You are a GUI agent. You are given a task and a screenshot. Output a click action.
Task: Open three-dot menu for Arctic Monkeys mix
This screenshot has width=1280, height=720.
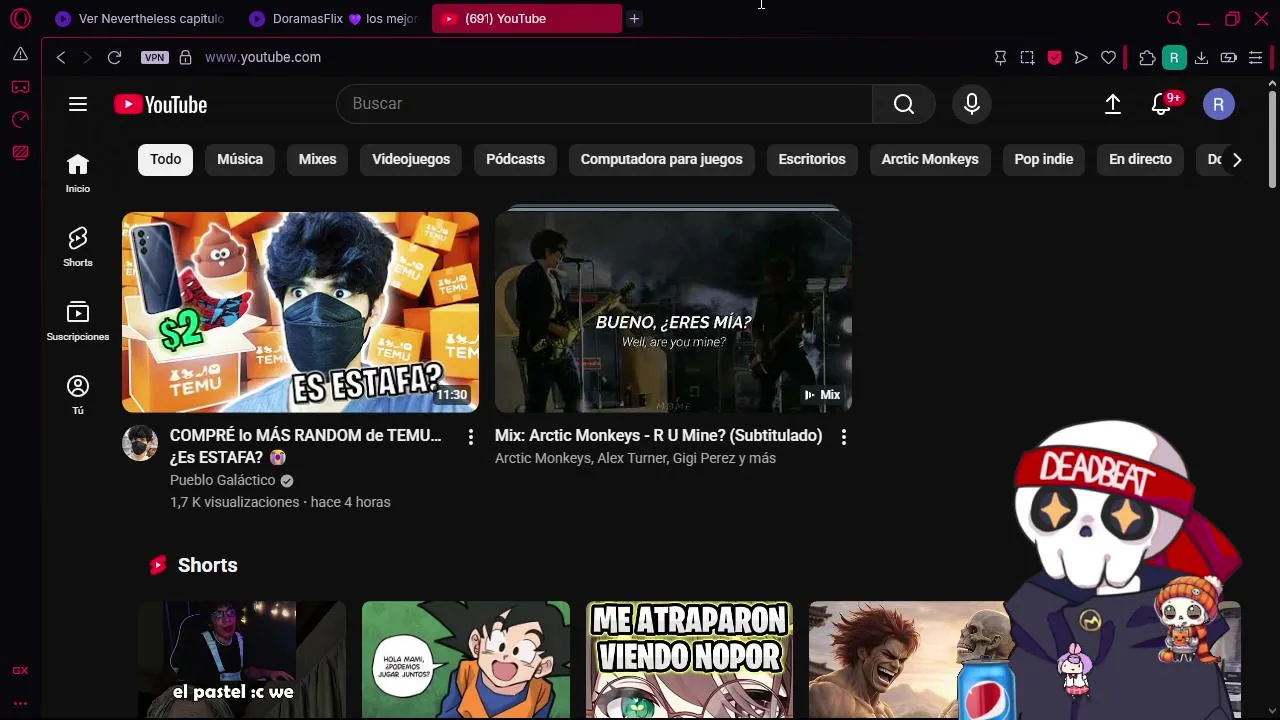tap(844, 437)
